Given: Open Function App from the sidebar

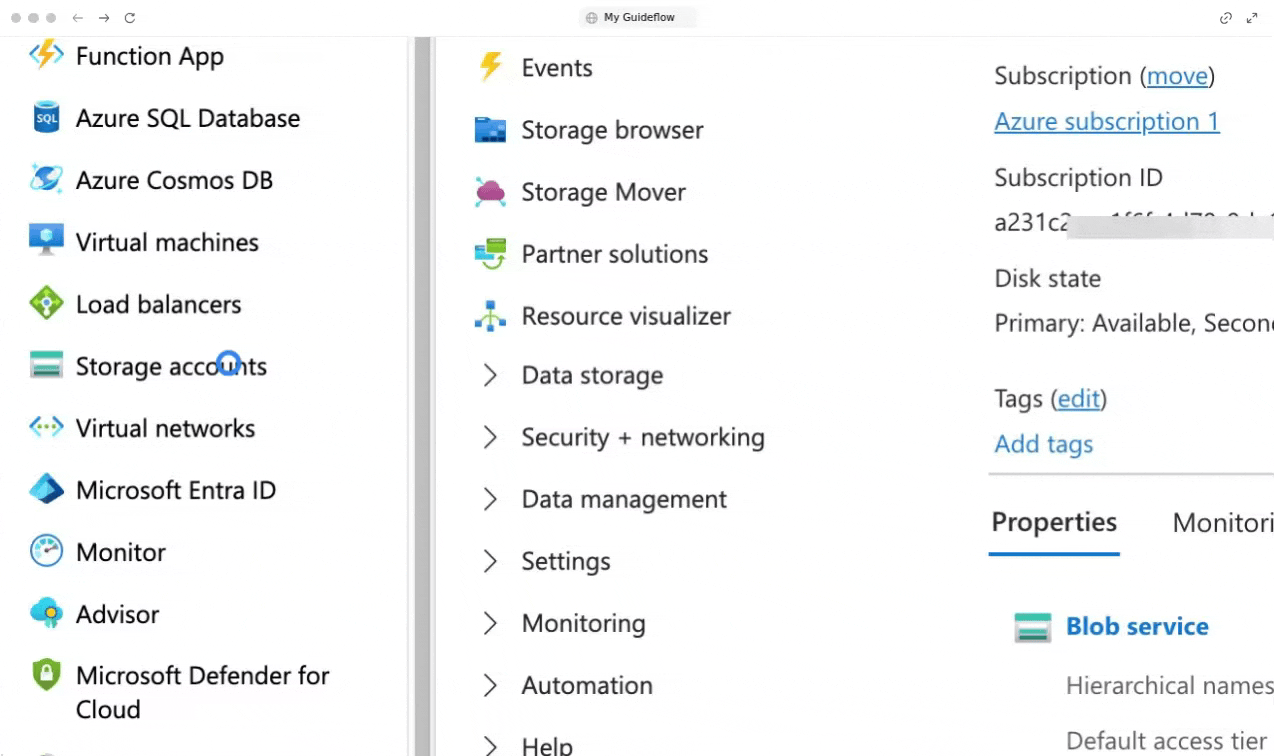Looking at the screenshot, I should (x=150, y=56).
